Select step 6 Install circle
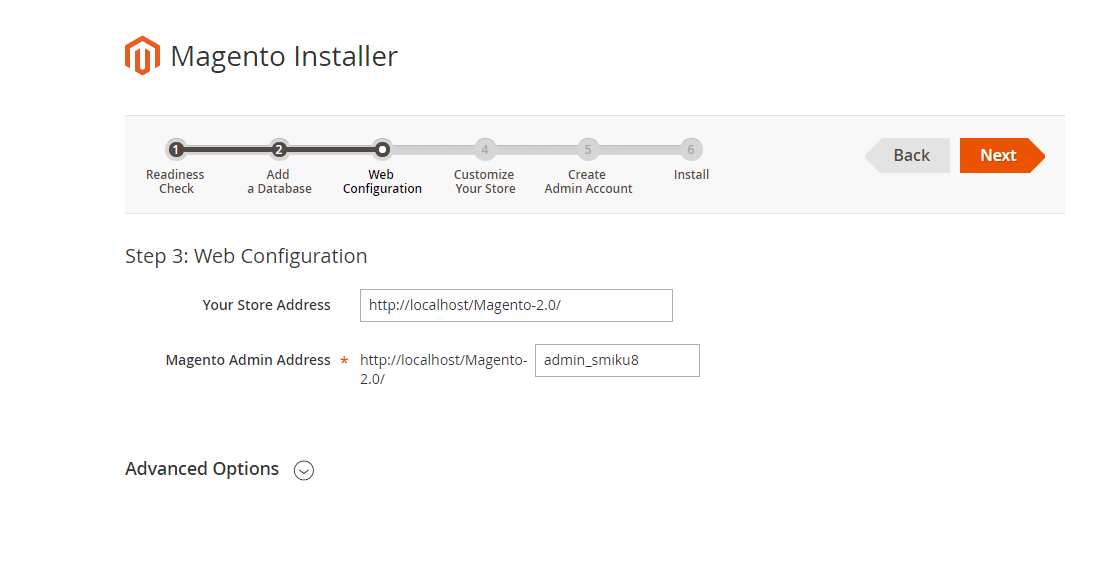 click(691, 149)
